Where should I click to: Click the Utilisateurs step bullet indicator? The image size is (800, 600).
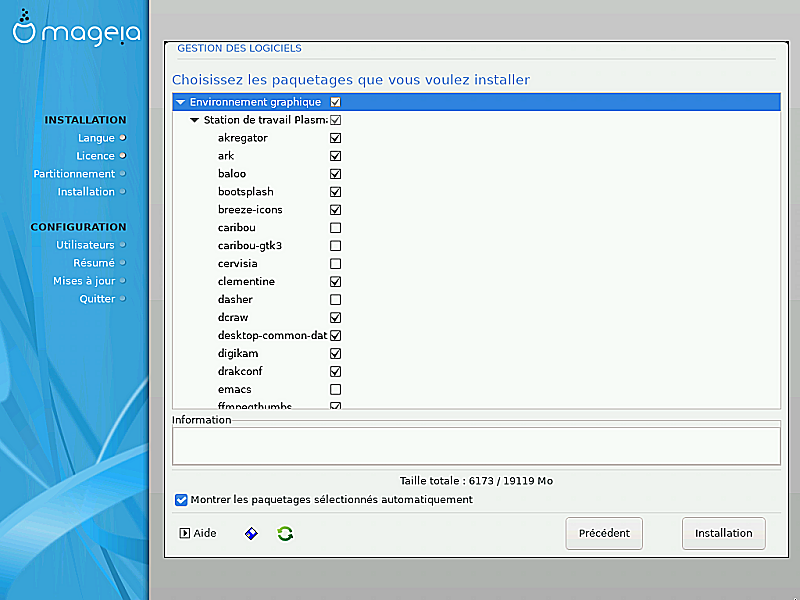[x=123, y=244]
